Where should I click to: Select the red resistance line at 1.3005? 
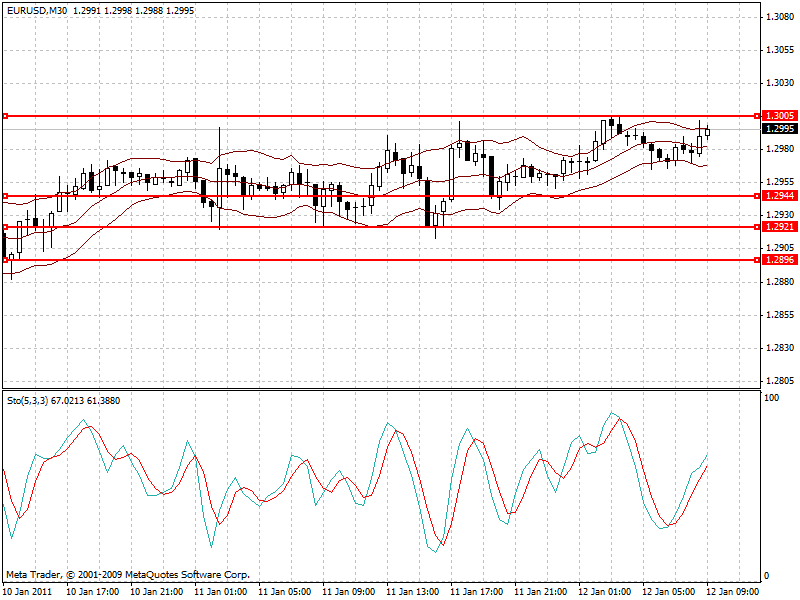400,115
